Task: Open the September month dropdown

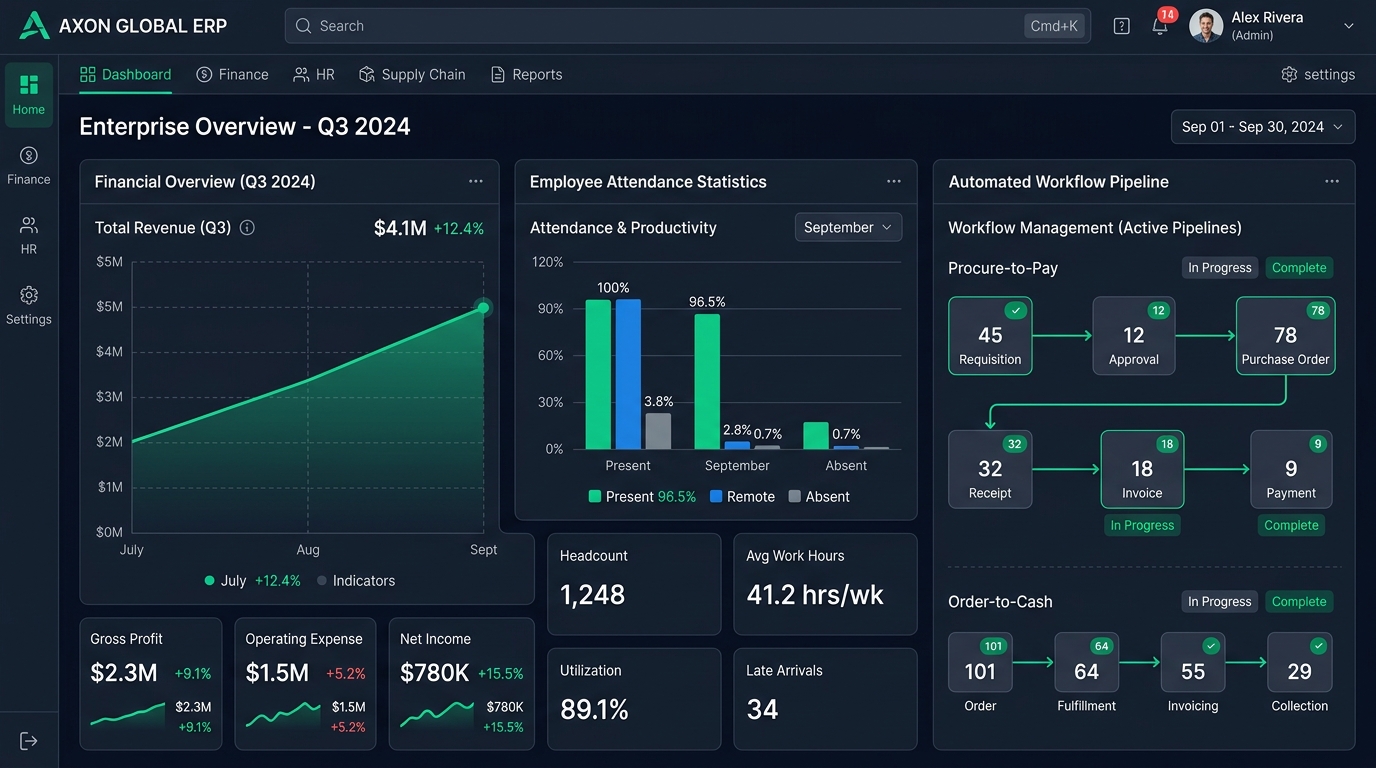Action: pyautogui.click(x=848, y=228)
